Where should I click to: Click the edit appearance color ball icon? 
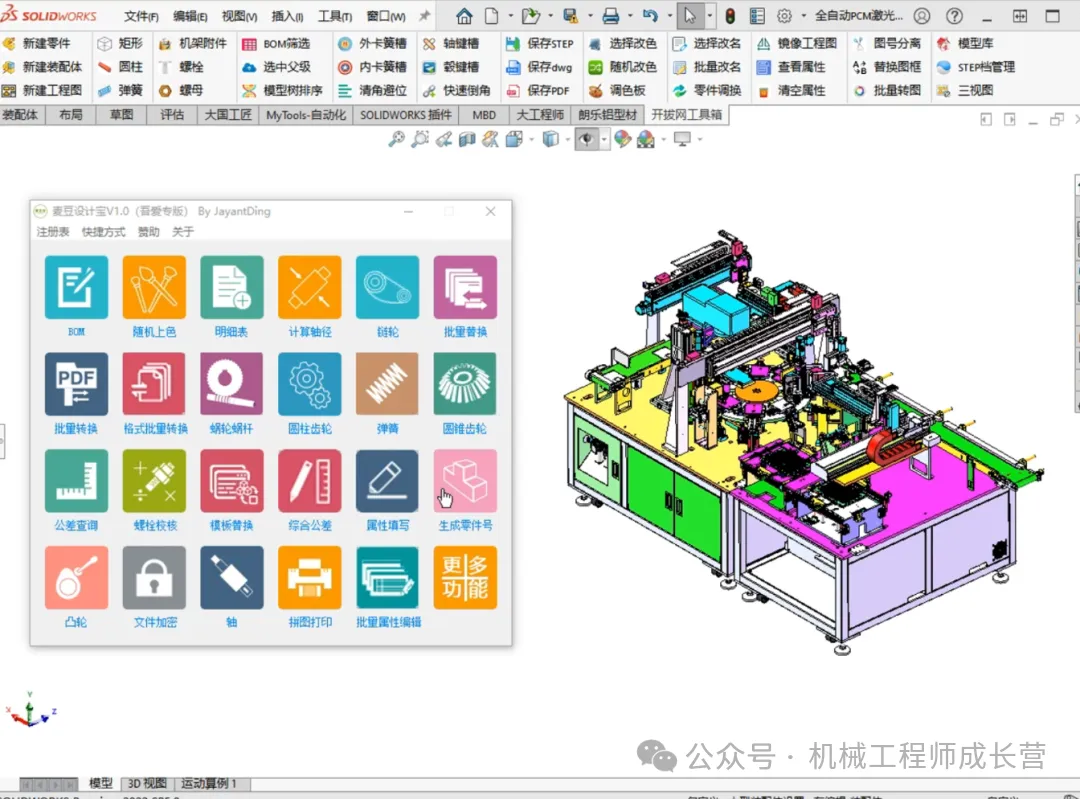point(622,139)
